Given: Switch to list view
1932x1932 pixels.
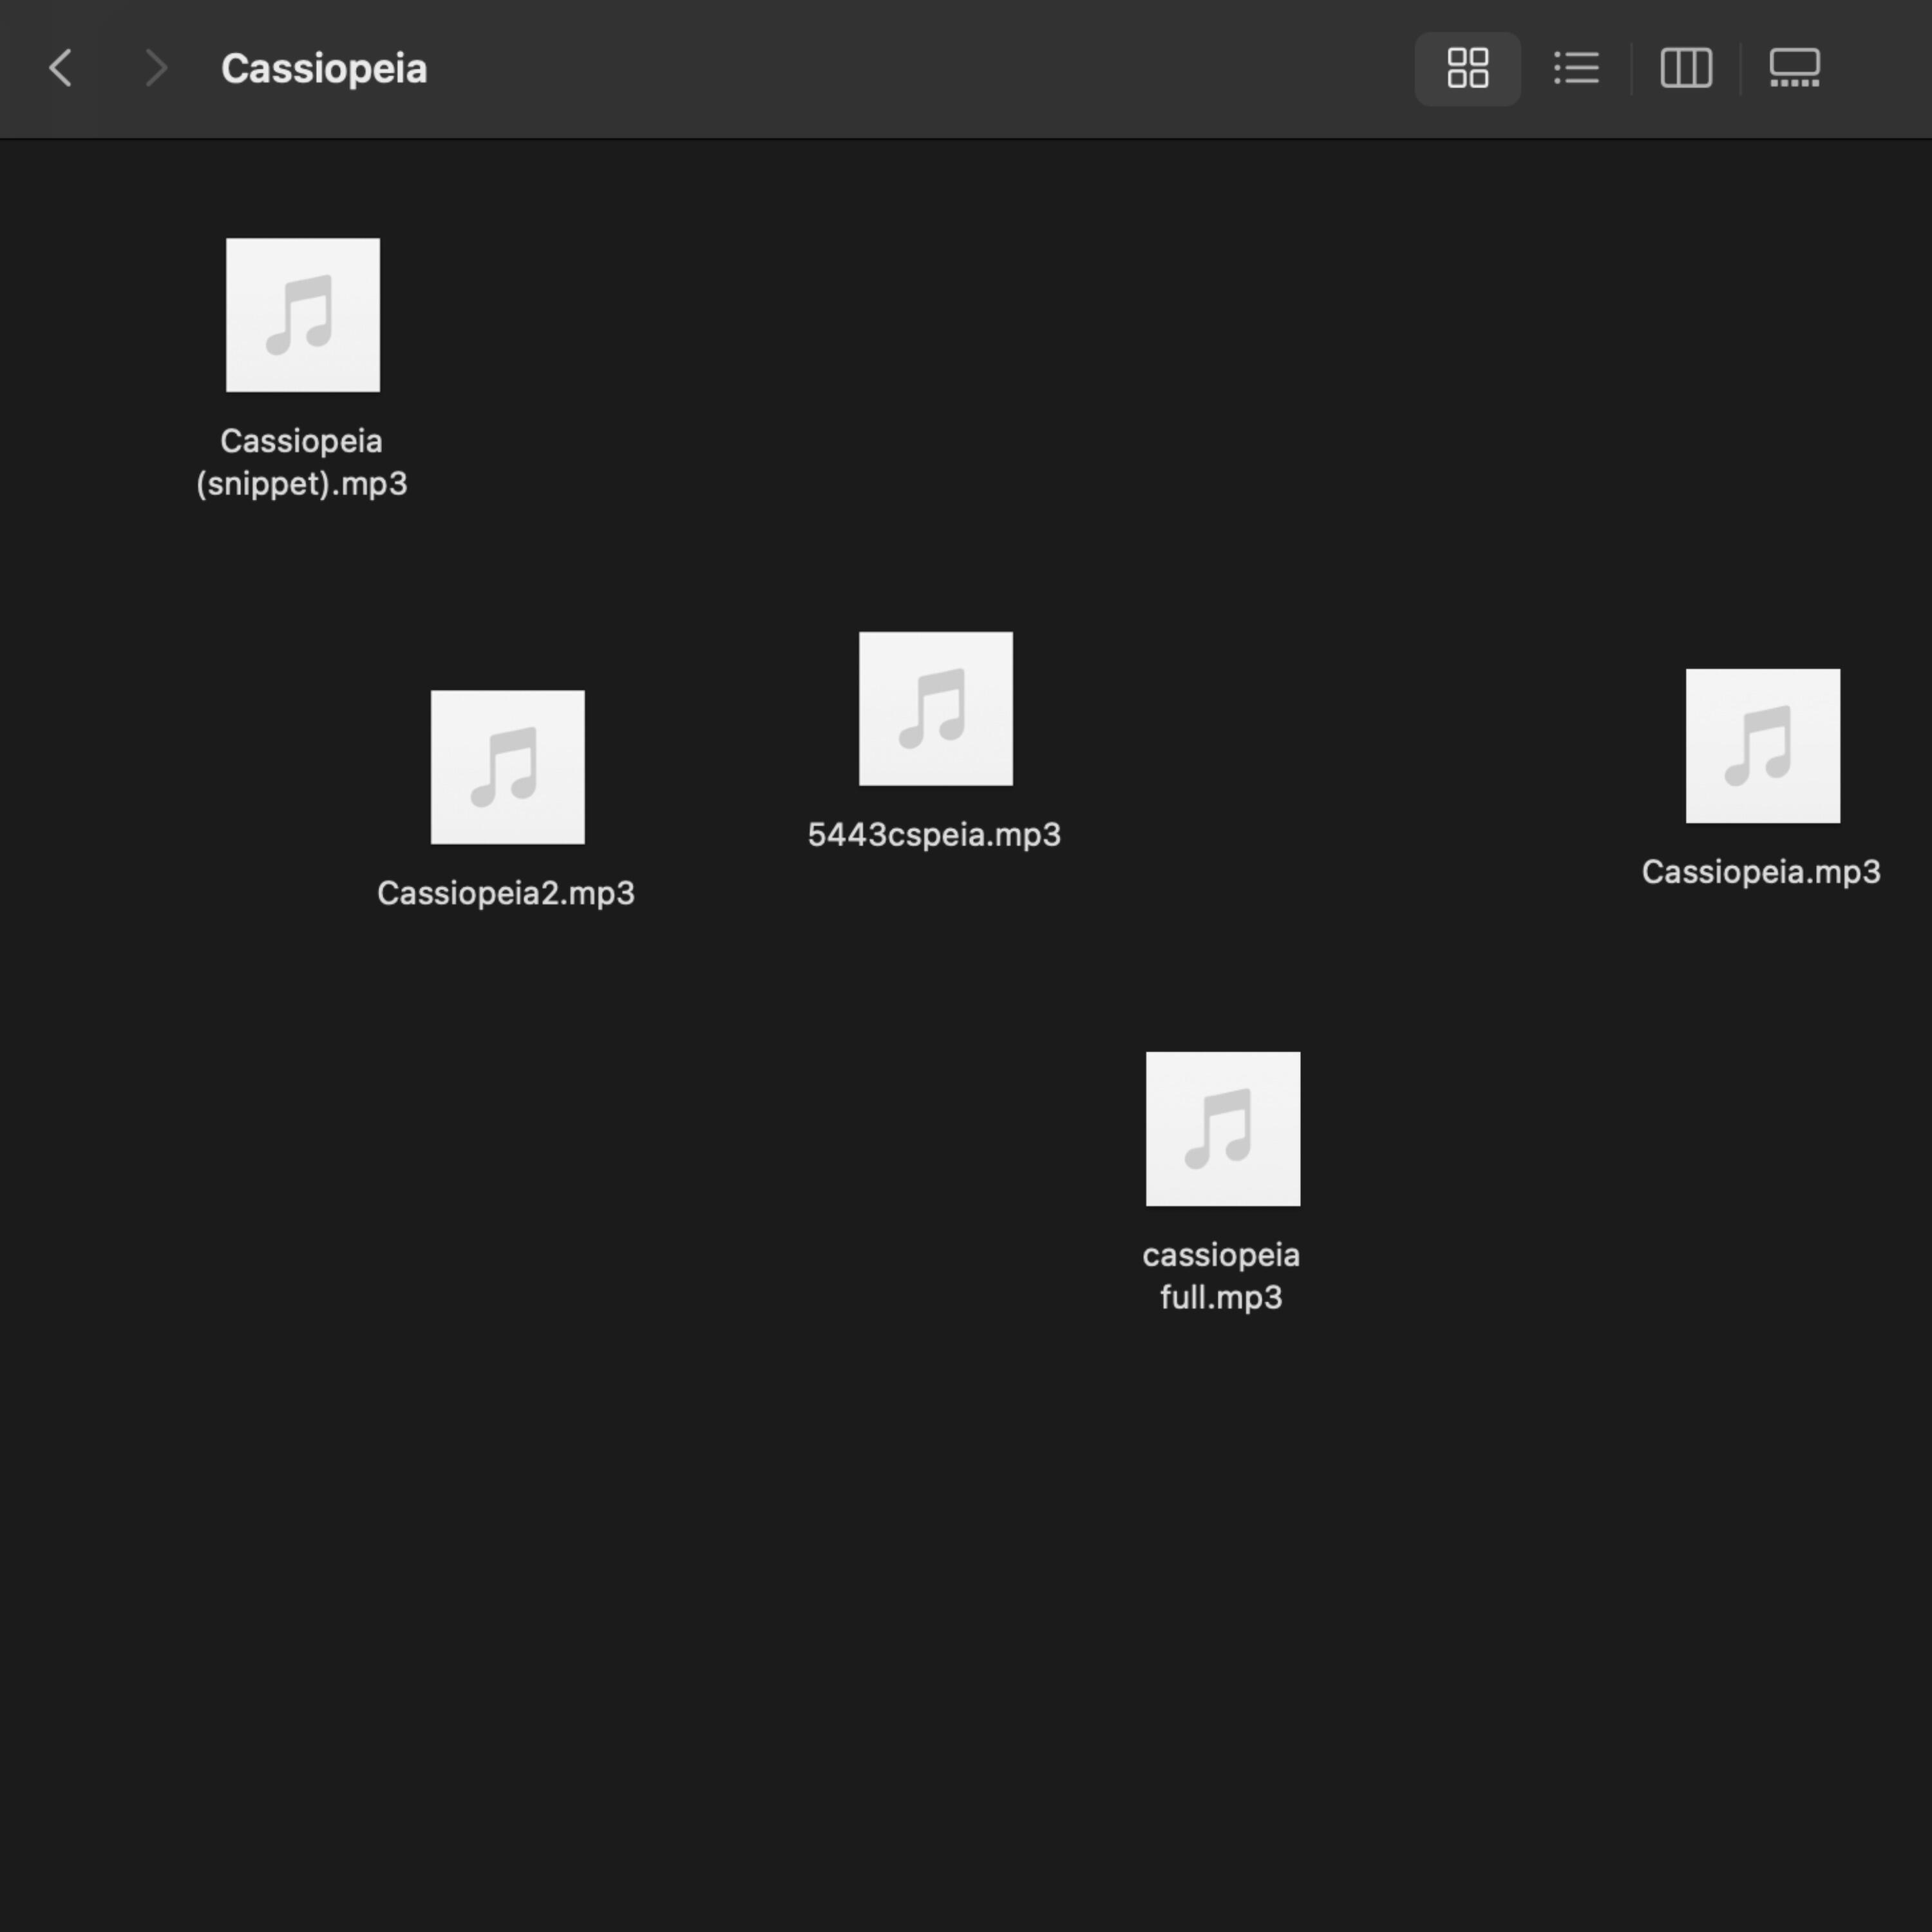Looking at the screenshot, I should pyautogui.click(x=1576, y=68).
